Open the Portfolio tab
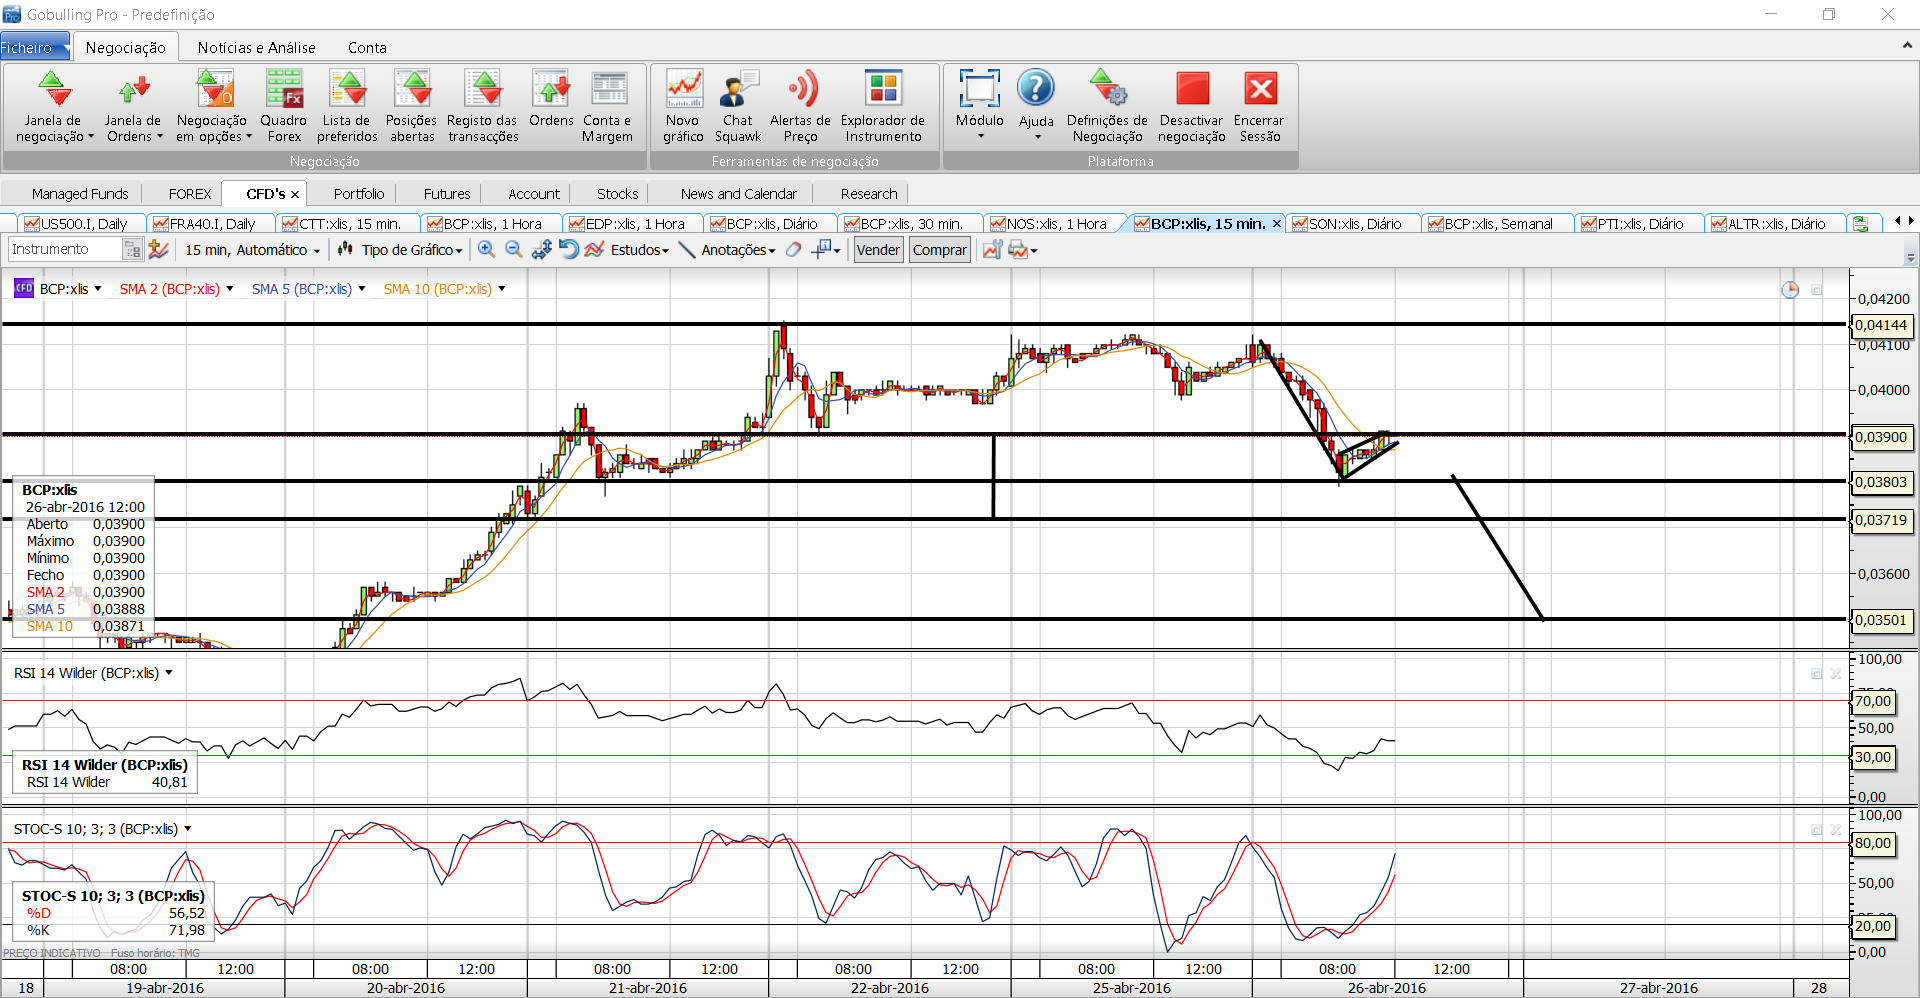The height and width of the screenshot is (998, 1920). (x=359, y=194)
